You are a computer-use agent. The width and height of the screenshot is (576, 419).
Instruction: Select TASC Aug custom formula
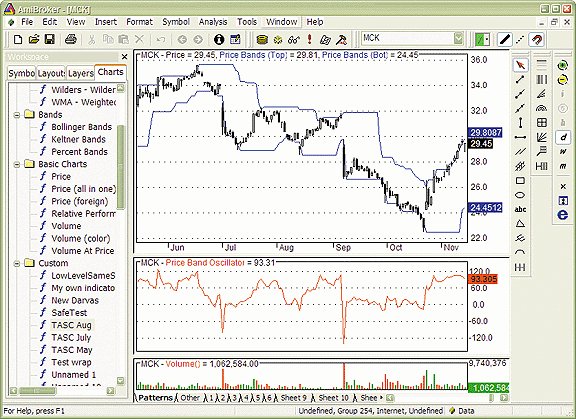(71, 325)
